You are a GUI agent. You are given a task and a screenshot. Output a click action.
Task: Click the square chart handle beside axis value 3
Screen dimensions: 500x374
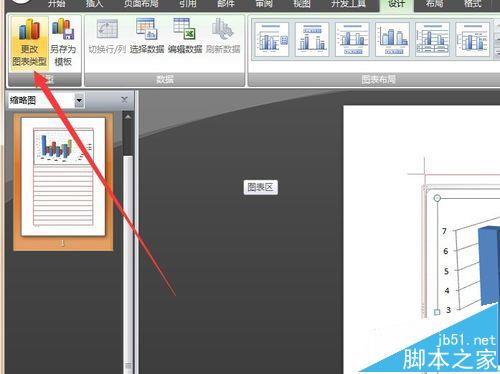coord(437,312)
